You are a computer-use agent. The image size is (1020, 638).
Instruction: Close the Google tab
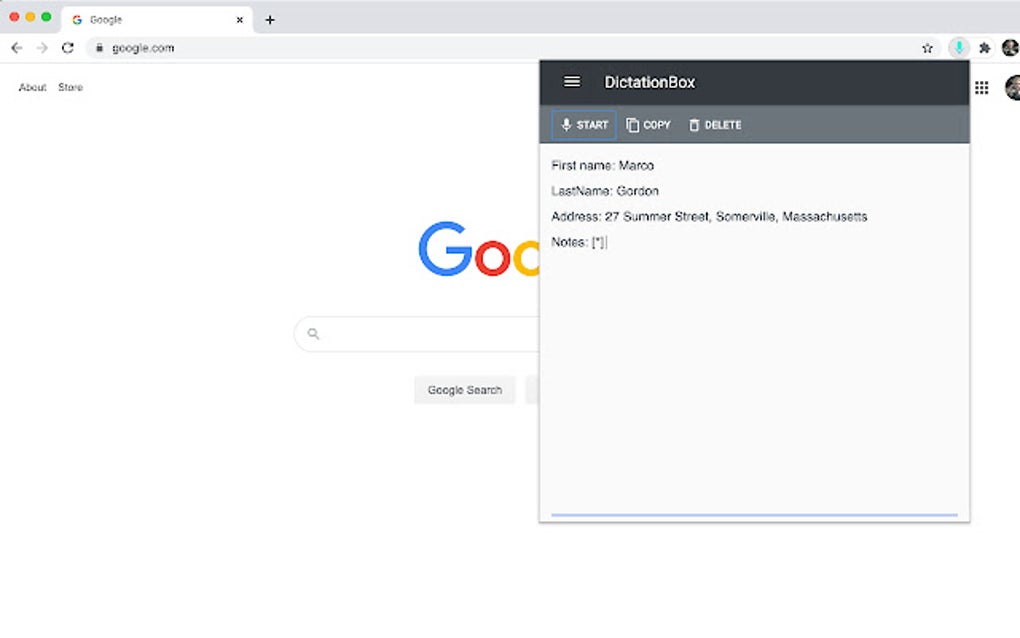click(240, 20)
